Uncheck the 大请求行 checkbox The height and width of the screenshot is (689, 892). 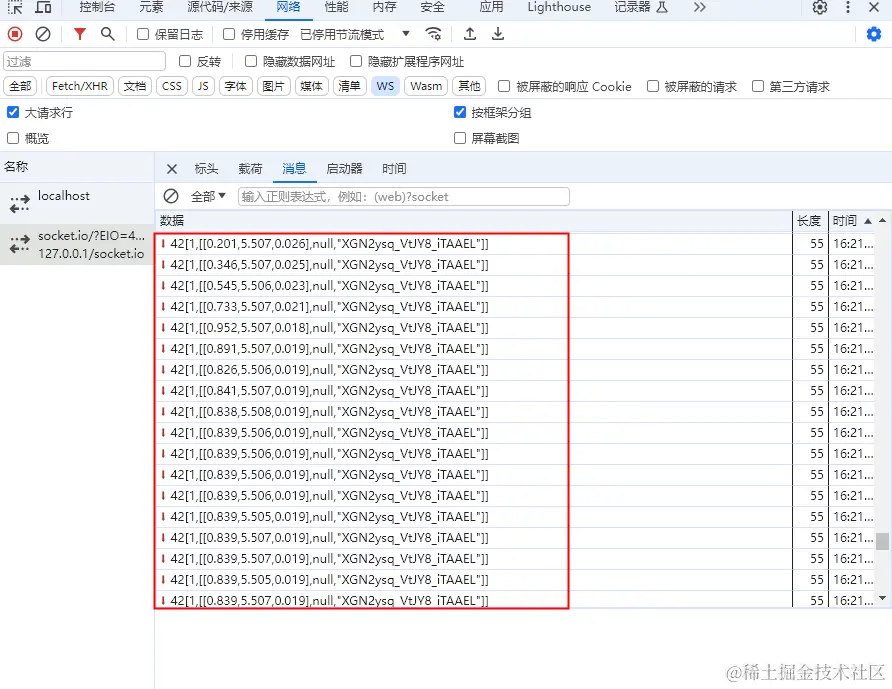pos(13,112)
